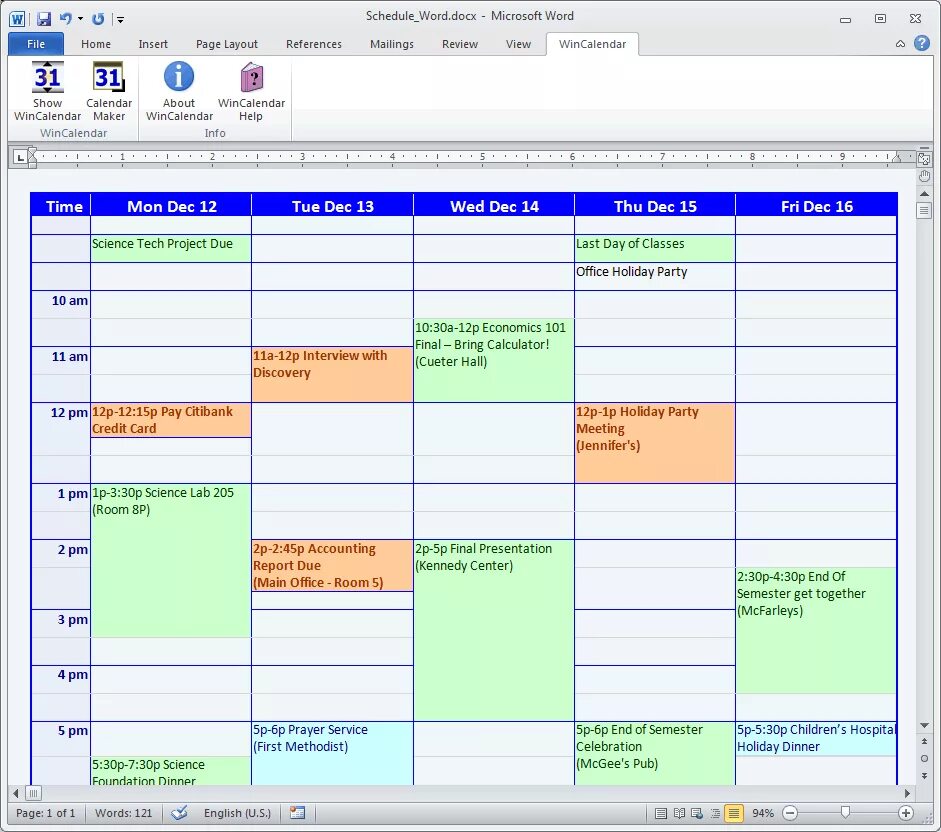Click '2p-5p Final Presentation' cell
The width and height of the screenshot is (941, 832).
[x=493, y=630]
